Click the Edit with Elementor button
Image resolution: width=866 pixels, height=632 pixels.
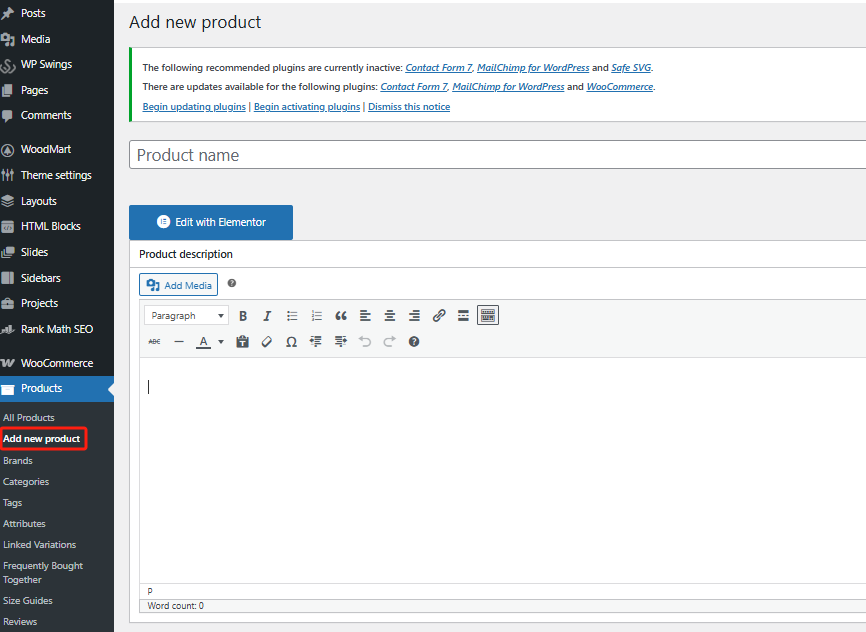point(211,222)
